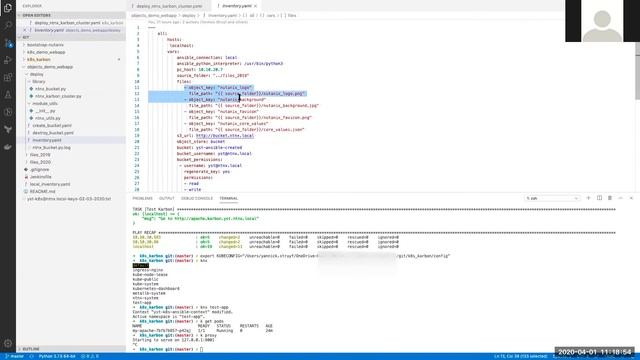Viewport: 640px width, 360px height.
Task: Click the objects_demo_webapp breadcrumb segment
Action: pos(154,16)
